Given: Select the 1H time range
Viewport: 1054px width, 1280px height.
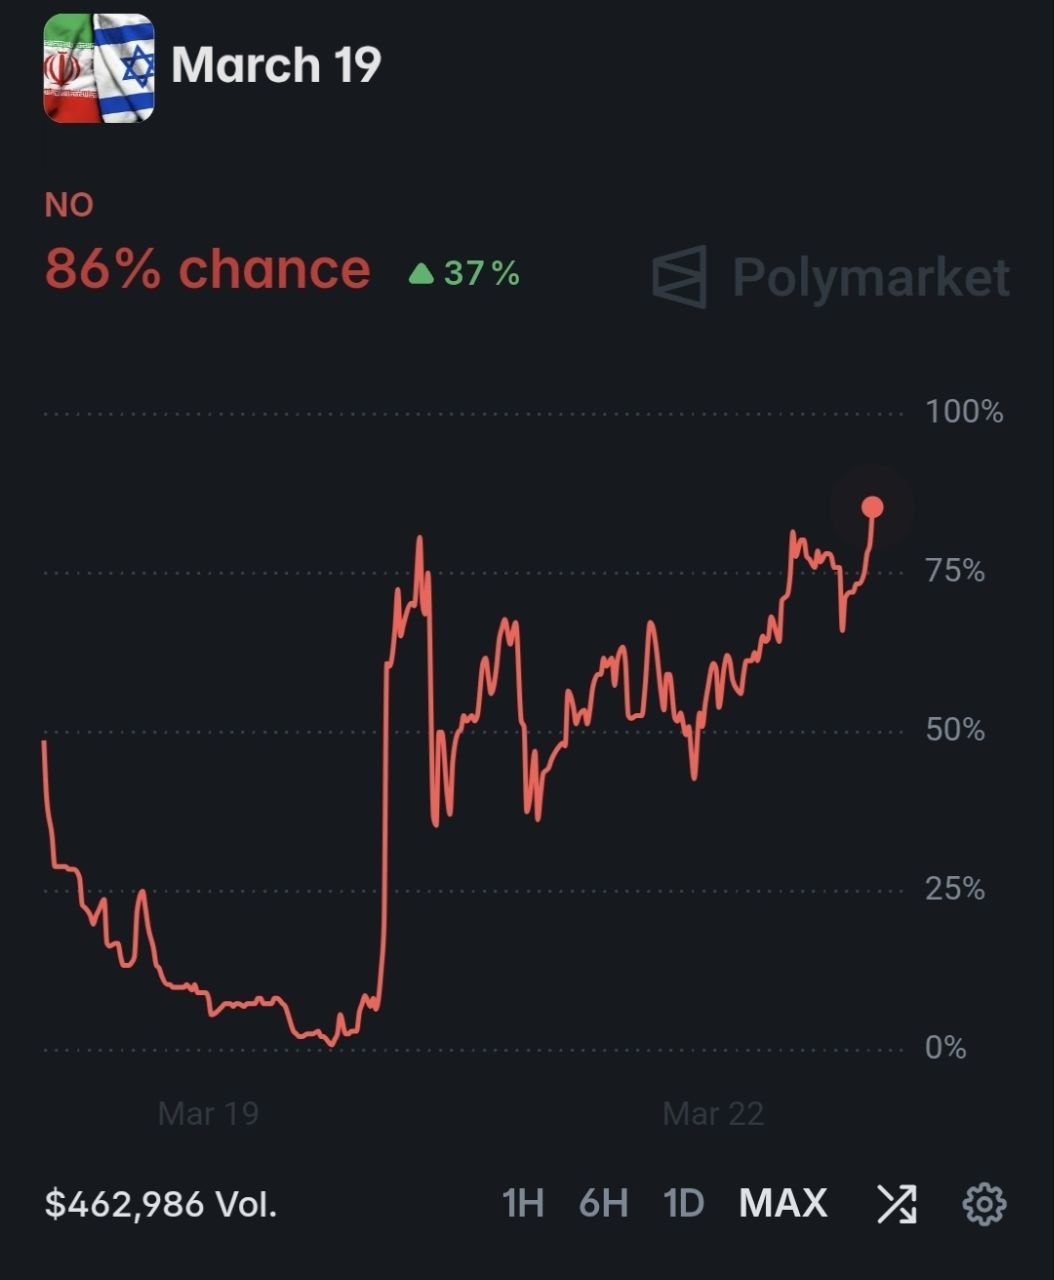Looking at the screenshot, I should click(523, 1204).
